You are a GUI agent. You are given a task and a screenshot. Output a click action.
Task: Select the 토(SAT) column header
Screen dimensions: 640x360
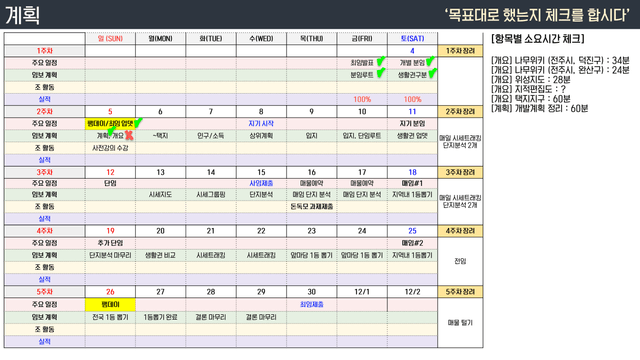(x=412, y=38)
